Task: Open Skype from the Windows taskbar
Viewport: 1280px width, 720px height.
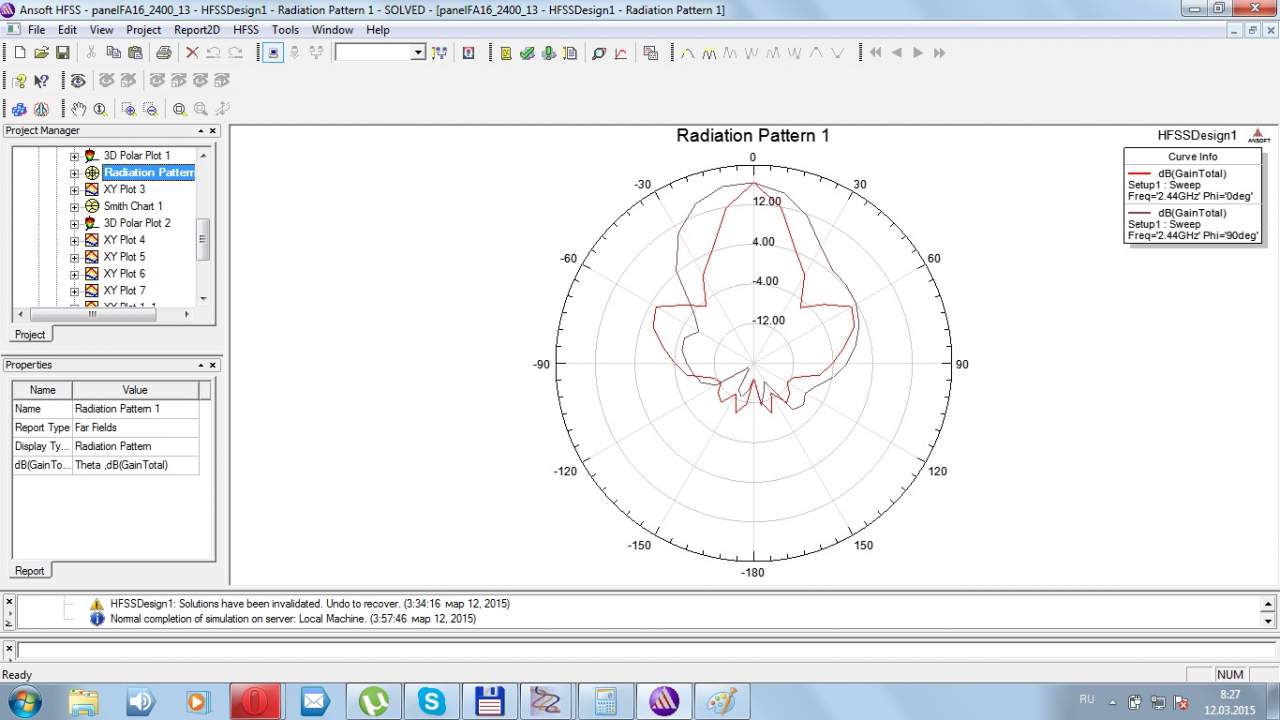Action: (x=433, y=701)
